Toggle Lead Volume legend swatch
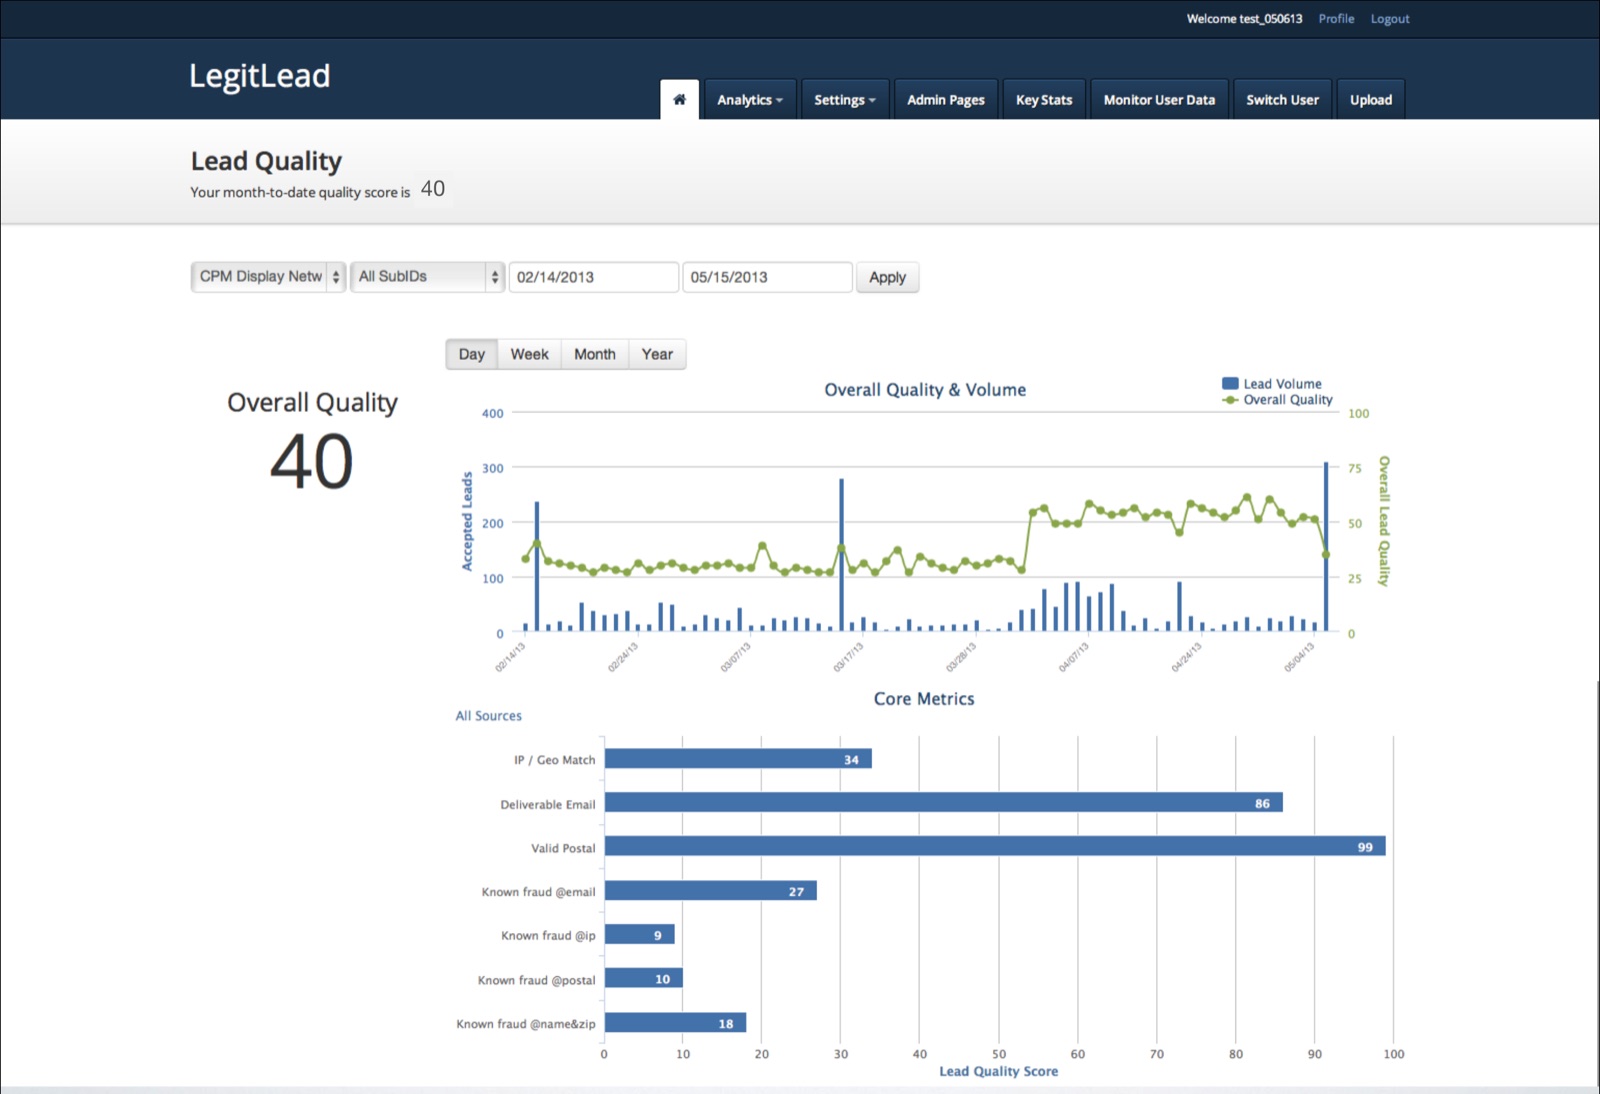Viewport: 1600px width, 1094px height. point(1230,383)
